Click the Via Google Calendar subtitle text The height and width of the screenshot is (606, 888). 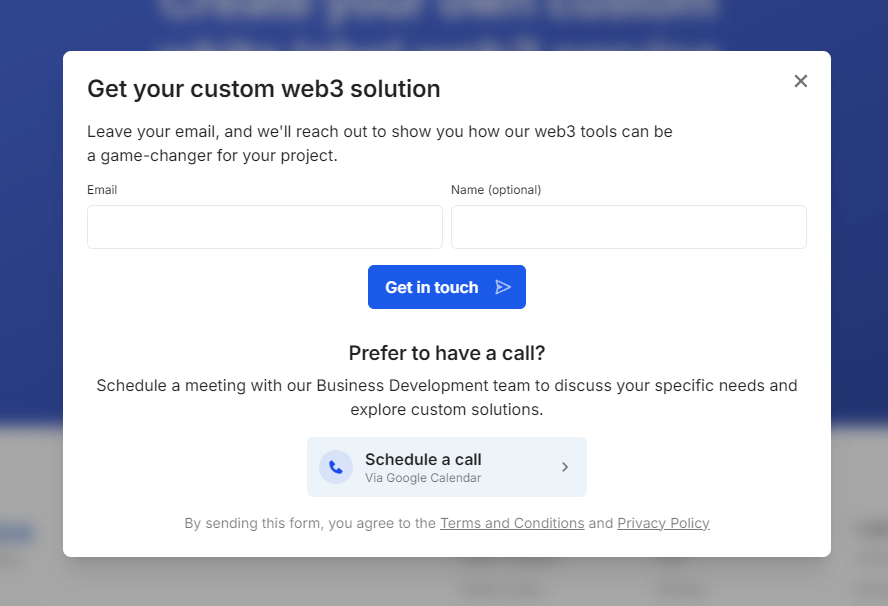[422, 478]
